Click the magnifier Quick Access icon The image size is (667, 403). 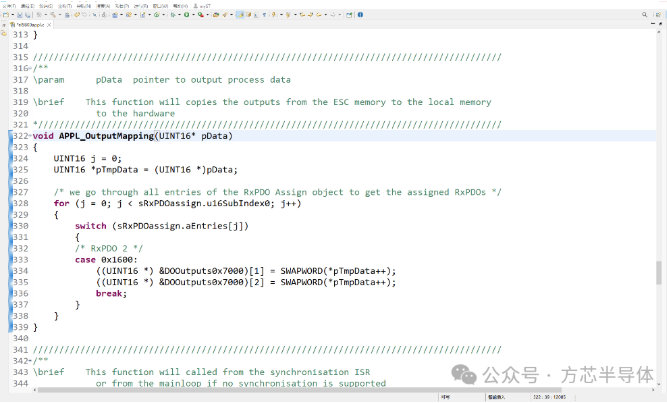(644, 14)
